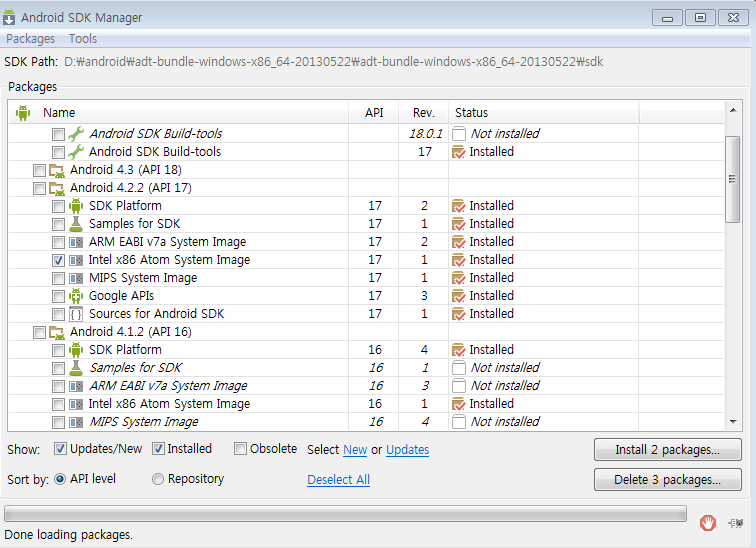Toggle Installed show filter
The image size is (756, 548).
coord(158,449)
